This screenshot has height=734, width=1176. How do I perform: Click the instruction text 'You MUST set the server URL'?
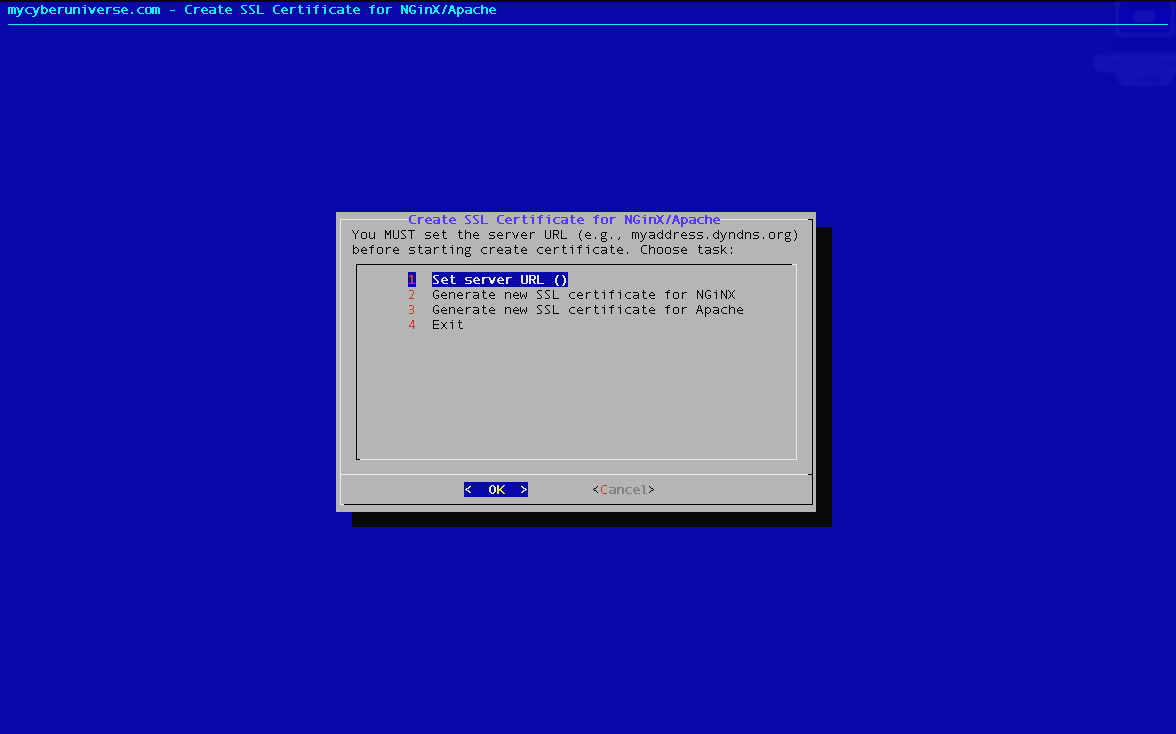(x=460, y=235)
